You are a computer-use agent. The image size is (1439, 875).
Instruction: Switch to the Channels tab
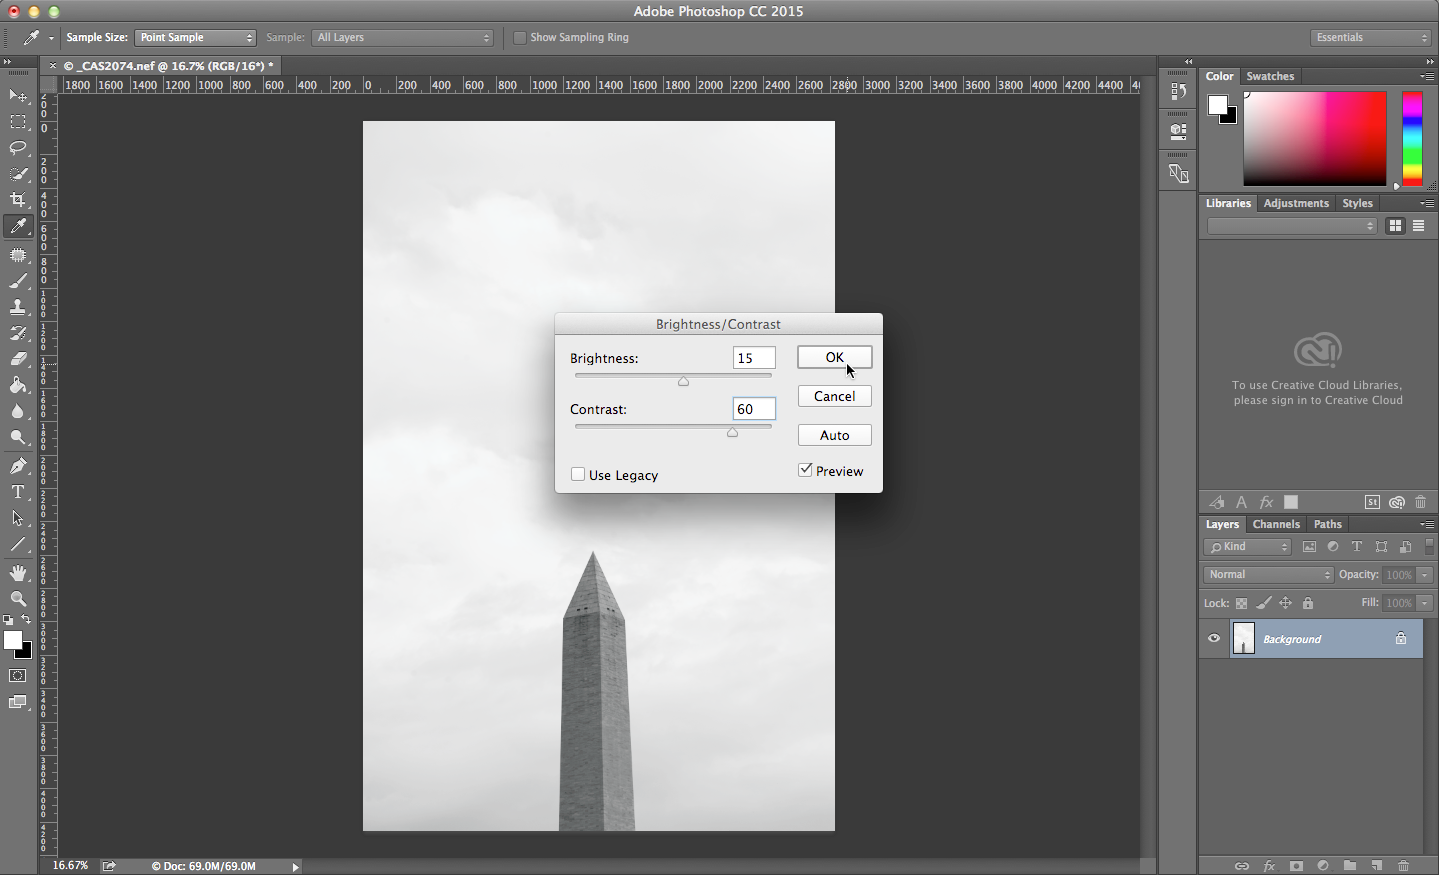point(1276,523)
